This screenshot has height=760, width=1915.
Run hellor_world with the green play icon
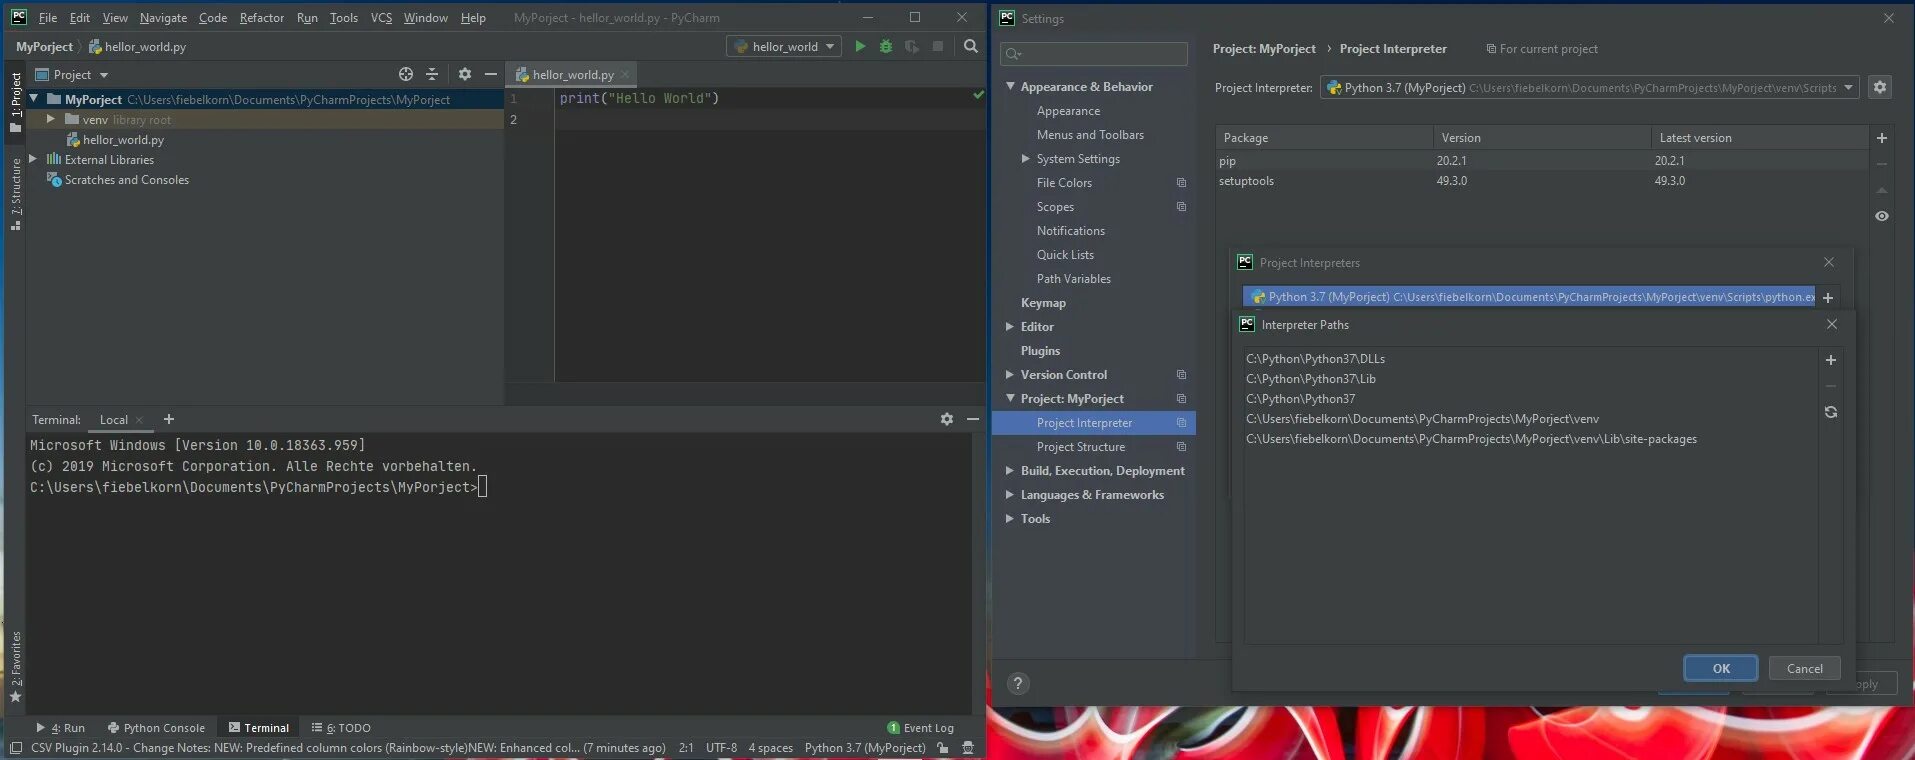click(860, 46)
